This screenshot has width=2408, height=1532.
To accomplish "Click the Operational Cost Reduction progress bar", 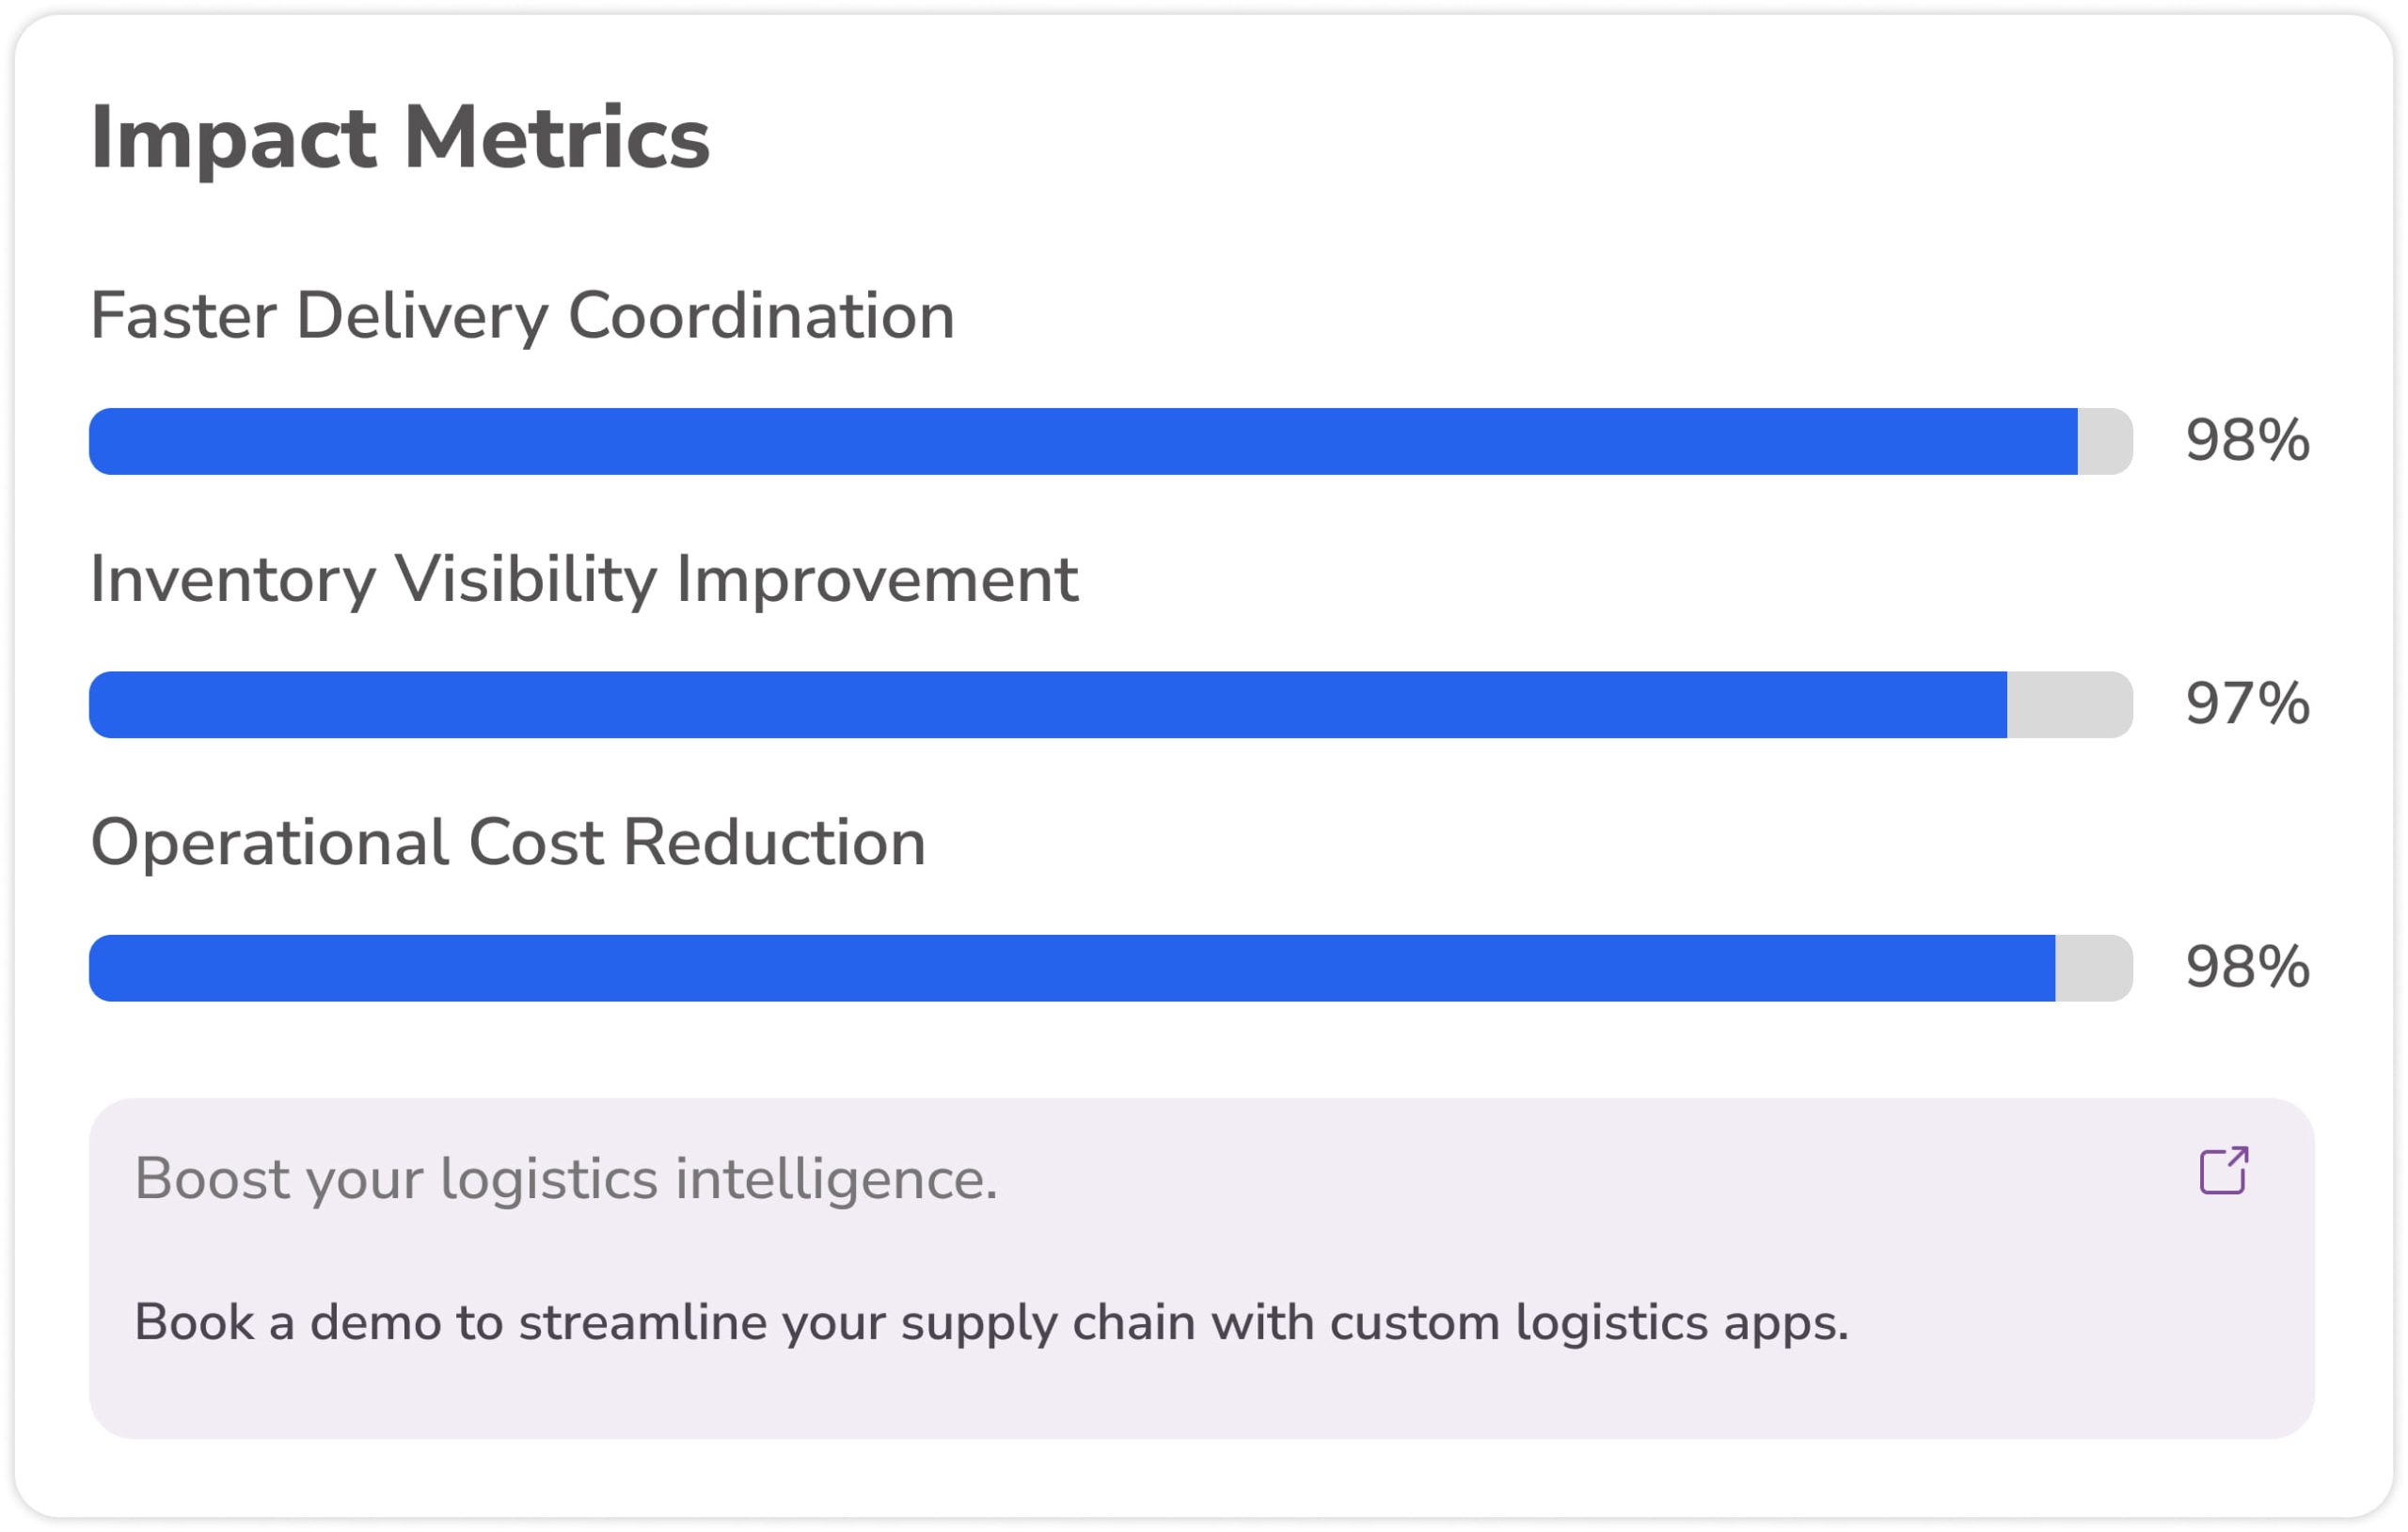I will pyautogui.click(x=1110, y=968).
